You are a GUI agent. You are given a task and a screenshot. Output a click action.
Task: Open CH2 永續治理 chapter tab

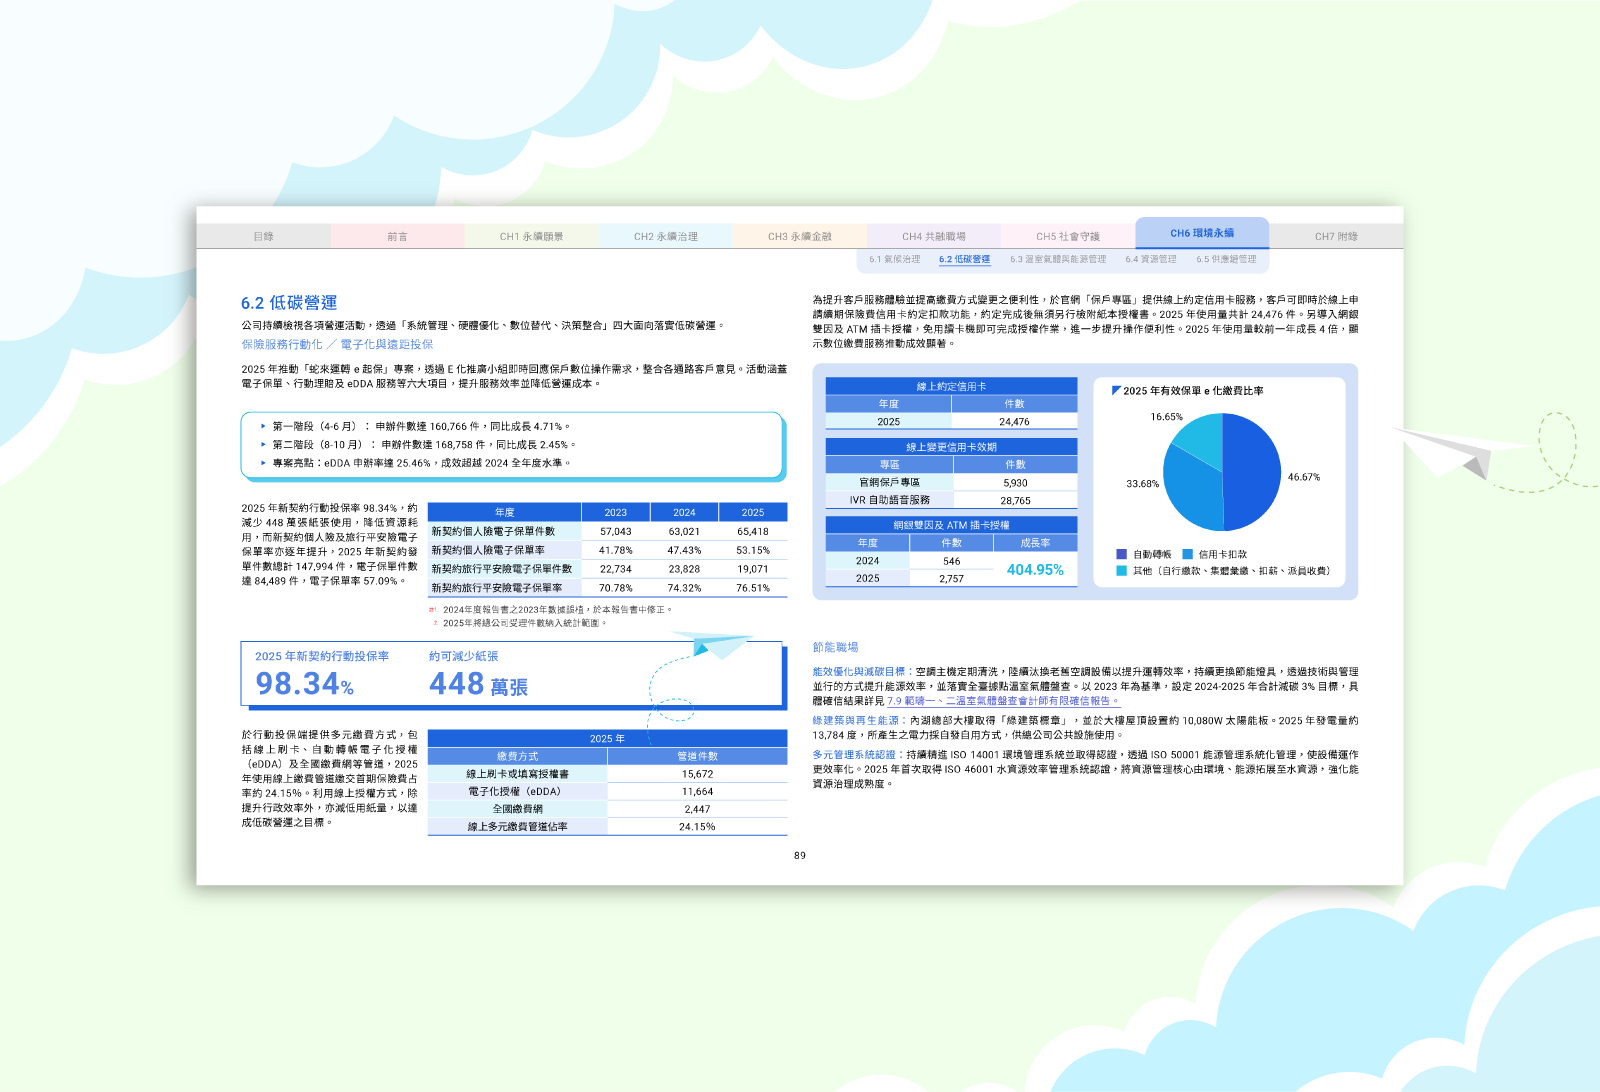click(665, 237)
